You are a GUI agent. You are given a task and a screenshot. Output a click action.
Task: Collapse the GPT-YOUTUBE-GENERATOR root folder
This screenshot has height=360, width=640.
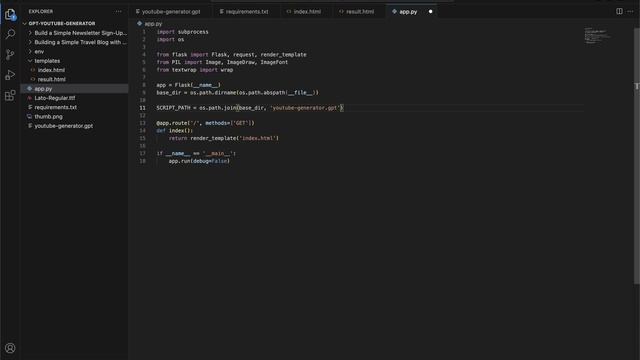click(61, 24)
